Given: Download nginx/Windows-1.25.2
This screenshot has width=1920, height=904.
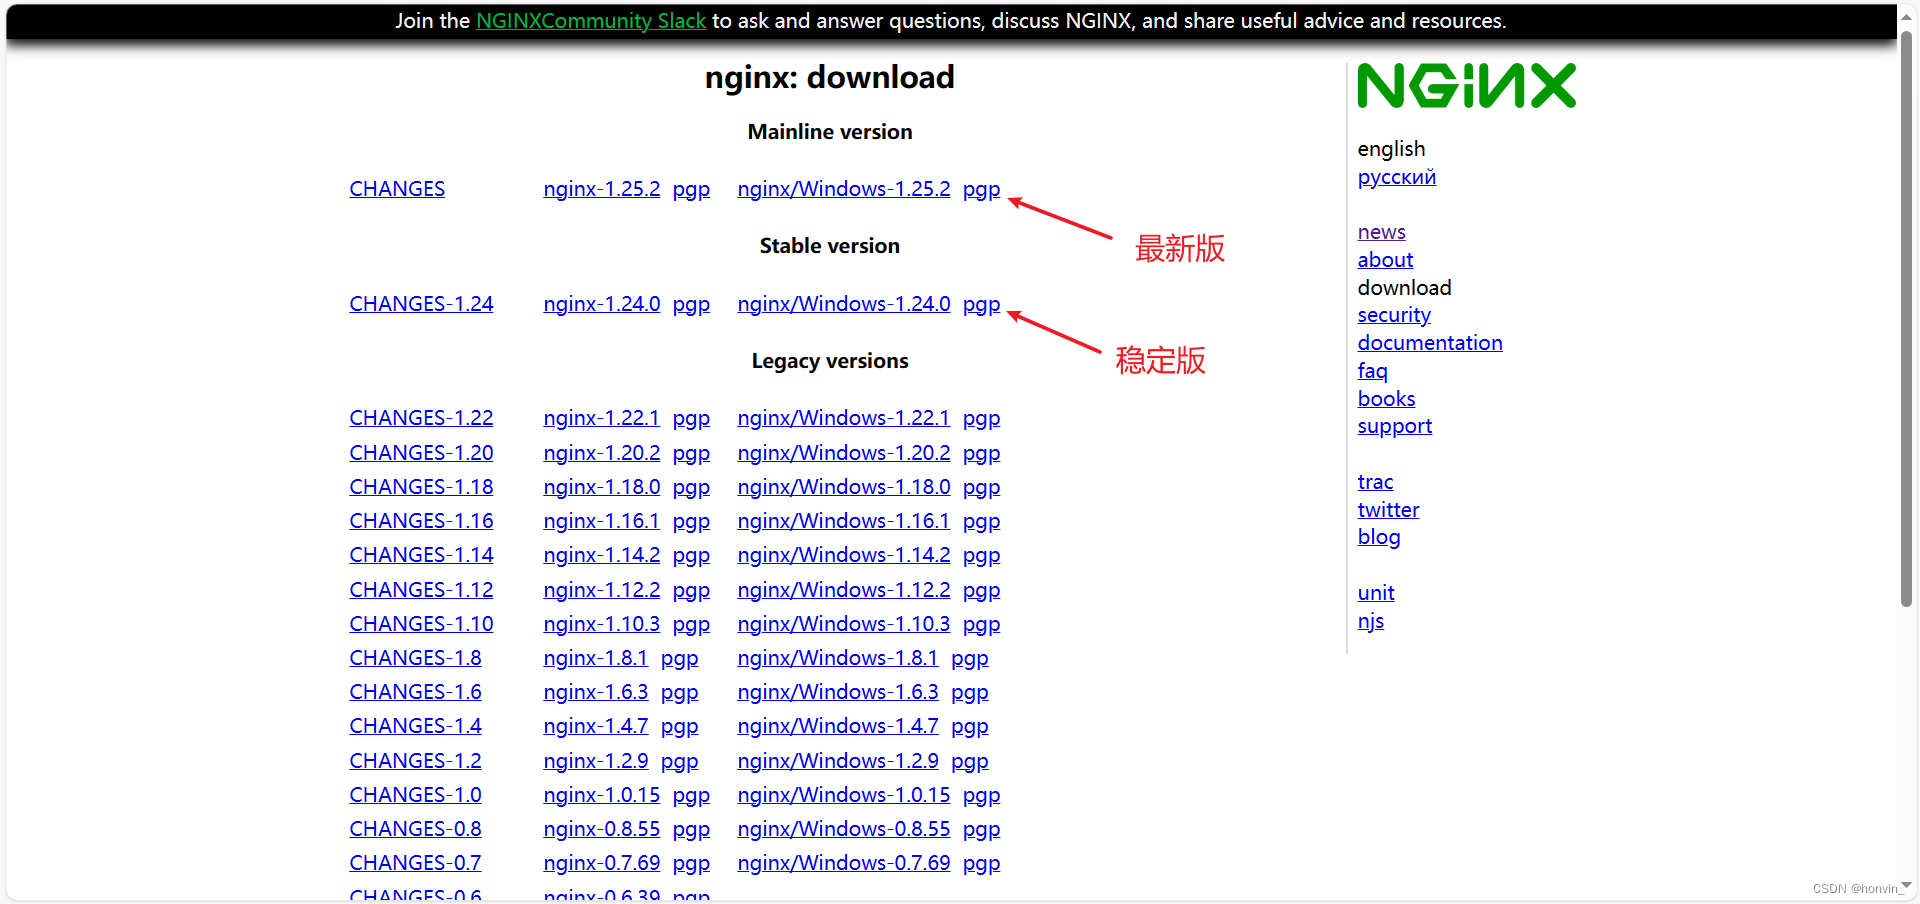Looking at the screenshot, I should click(x=844, y=189).
